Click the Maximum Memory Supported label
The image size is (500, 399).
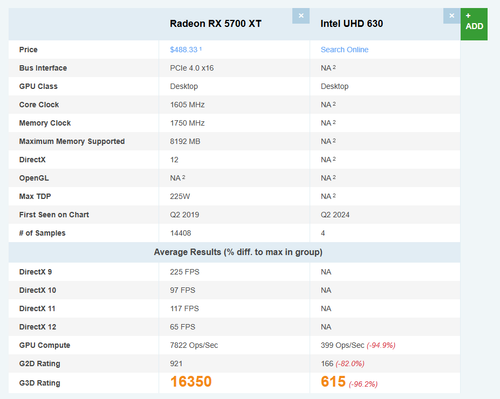pos(72,141)
